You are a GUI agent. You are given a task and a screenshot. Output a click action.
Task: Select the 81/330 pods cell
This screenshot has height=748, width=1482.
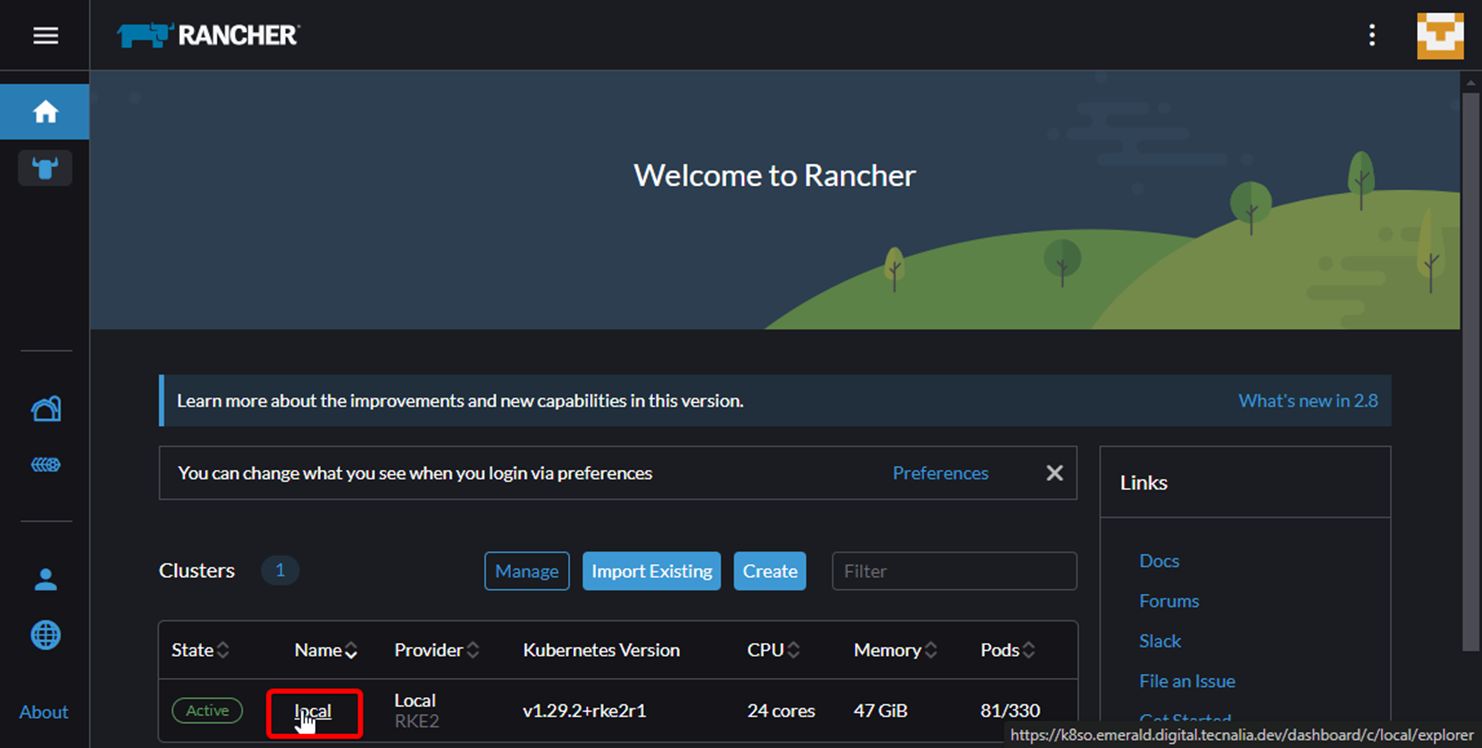[1010, 711]
